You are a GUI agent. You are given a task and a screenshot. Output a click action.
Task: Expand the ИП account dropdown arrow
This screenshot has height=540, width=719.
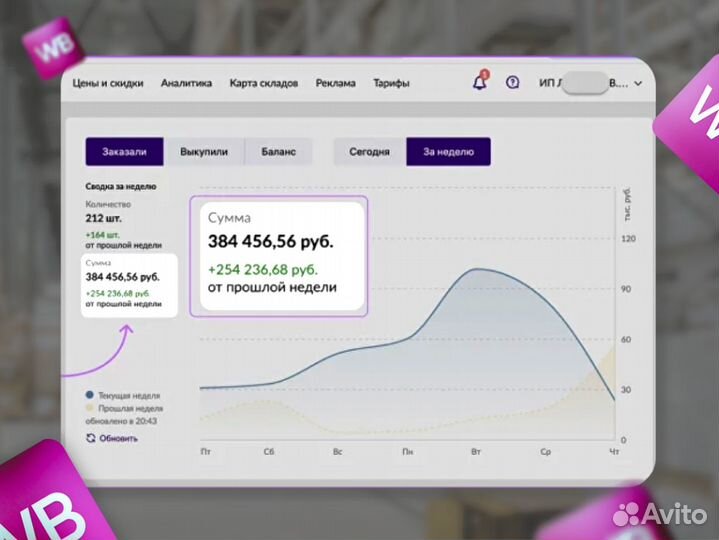click(639, 83)
